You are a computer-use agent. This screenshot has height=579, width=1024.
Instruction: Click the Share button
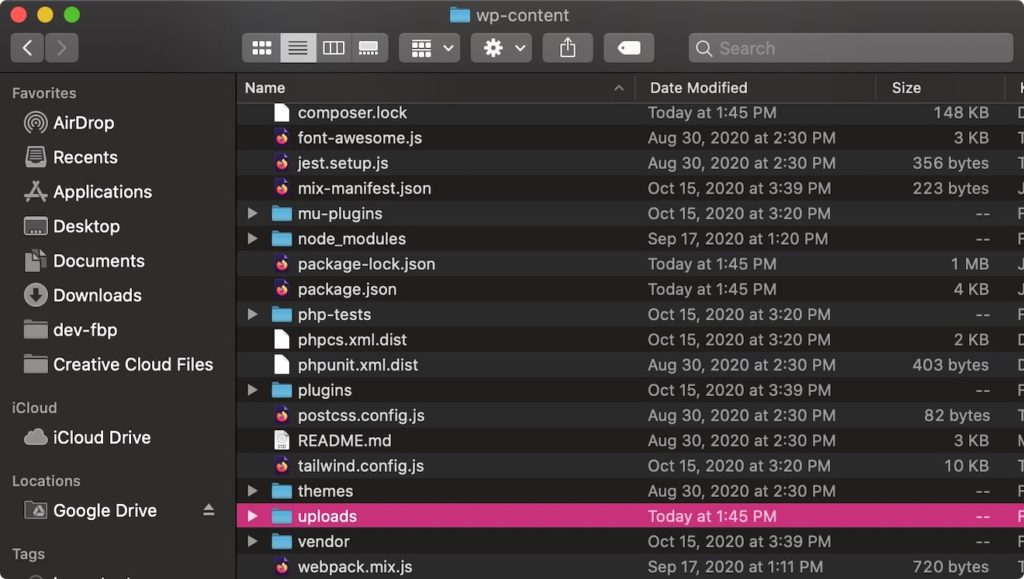(x=568, y=48)
